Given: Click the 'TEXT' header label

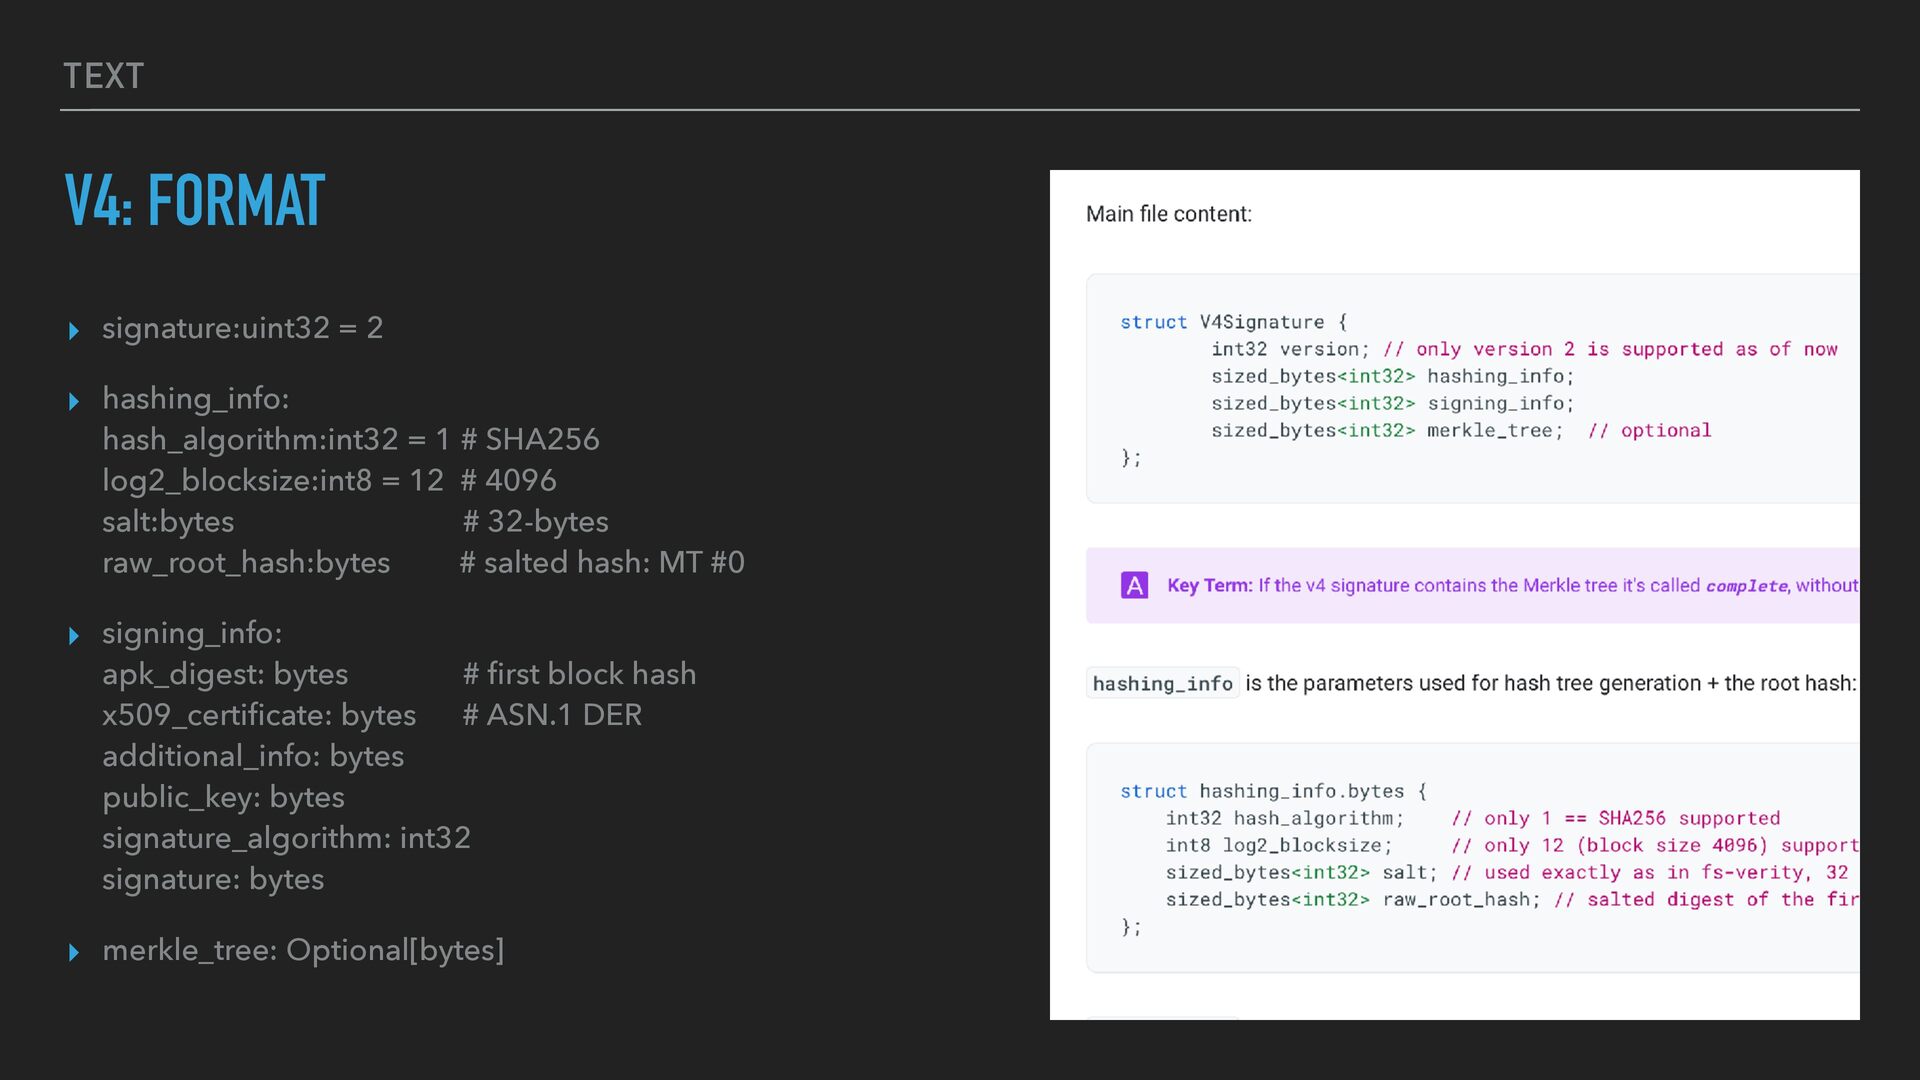Looking at the screenshot, I should pos(104,76).
